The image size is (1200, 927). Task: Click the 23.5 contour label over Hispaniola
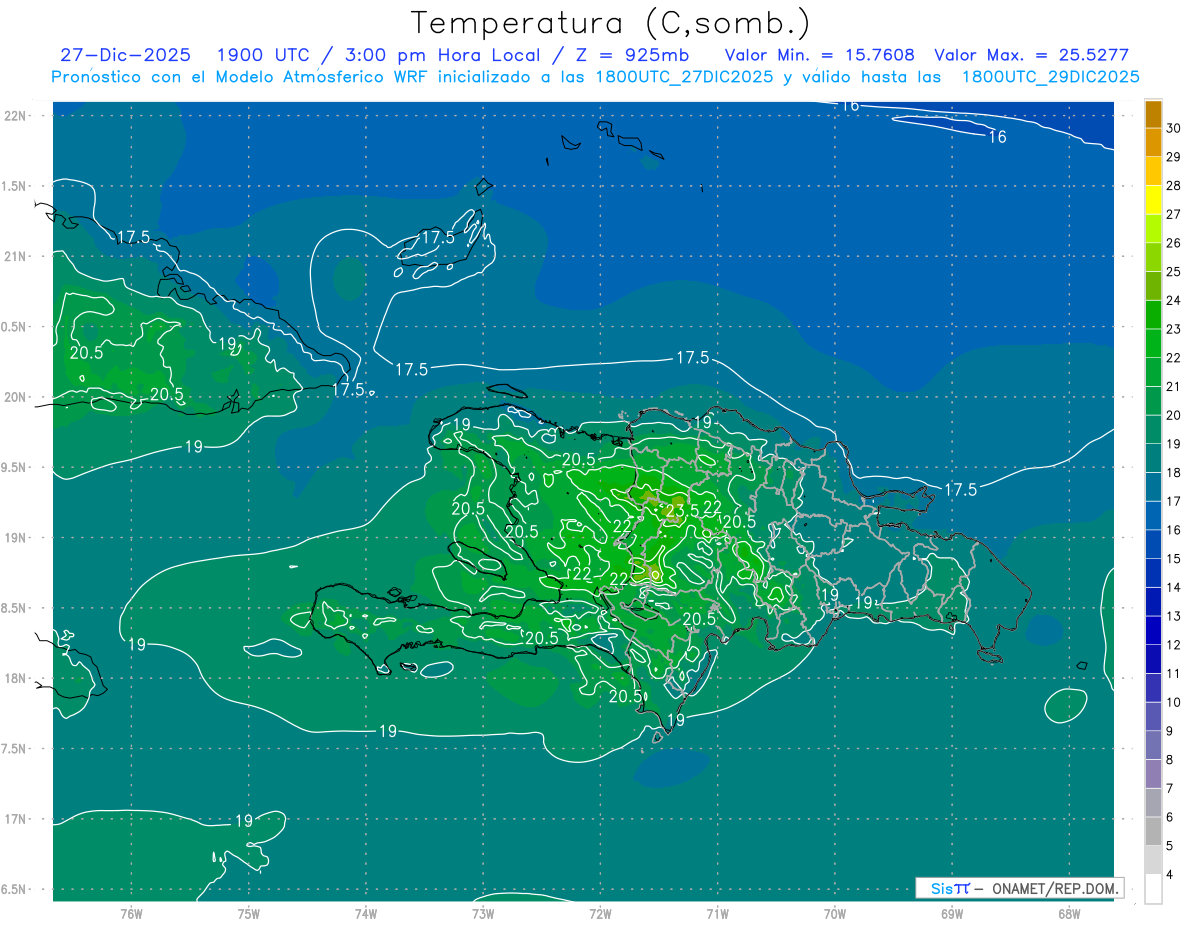682,511
